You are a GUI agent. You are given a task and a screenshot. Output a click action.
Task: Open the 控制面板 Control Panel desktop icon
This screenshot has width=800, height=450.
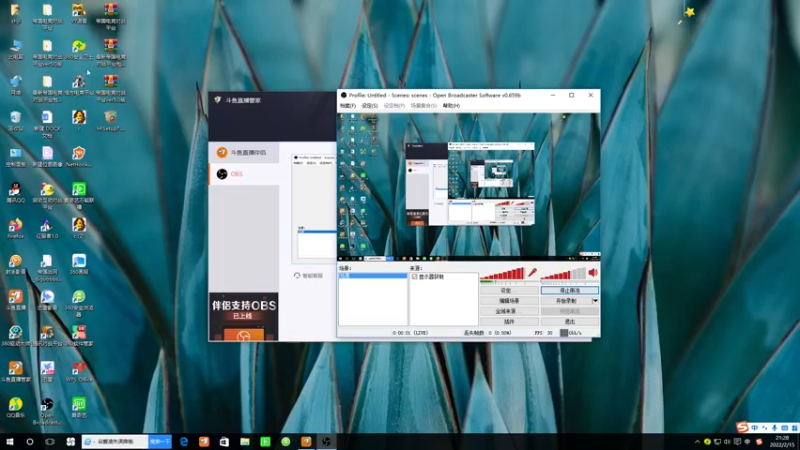[15, 157]
